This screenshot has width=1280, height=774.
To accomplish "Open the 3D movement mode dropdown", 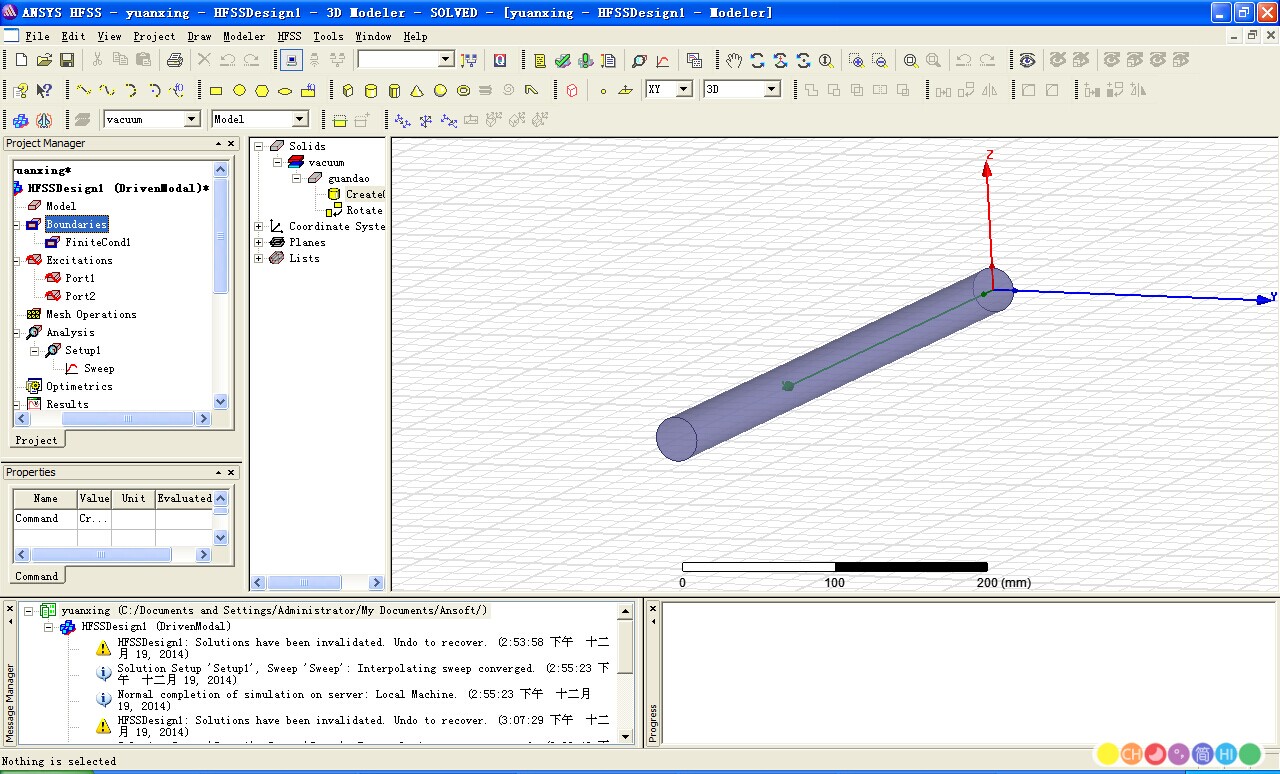I will click(x=772, y=89).
